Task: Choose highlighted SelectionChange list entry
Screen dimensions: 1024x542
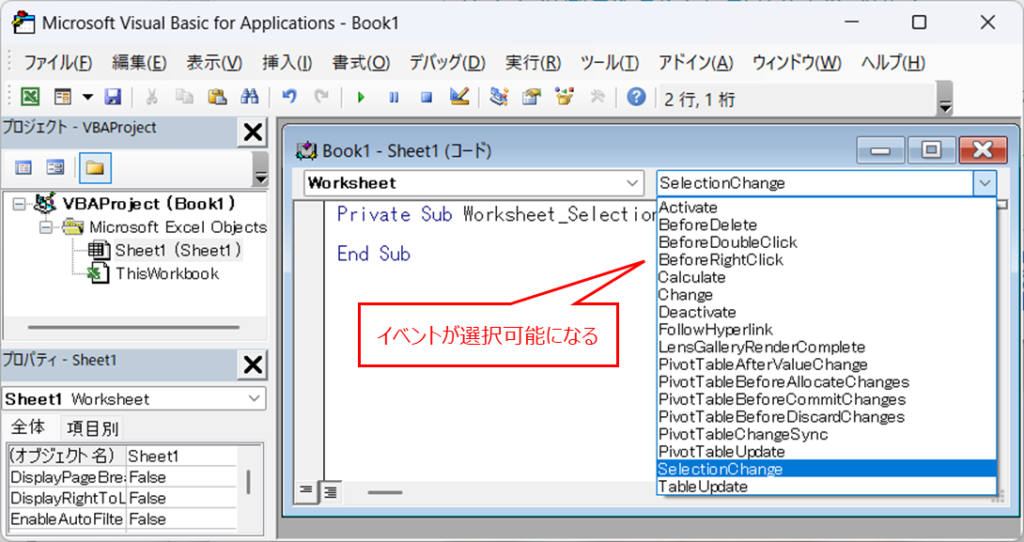Action: (827, 469)
